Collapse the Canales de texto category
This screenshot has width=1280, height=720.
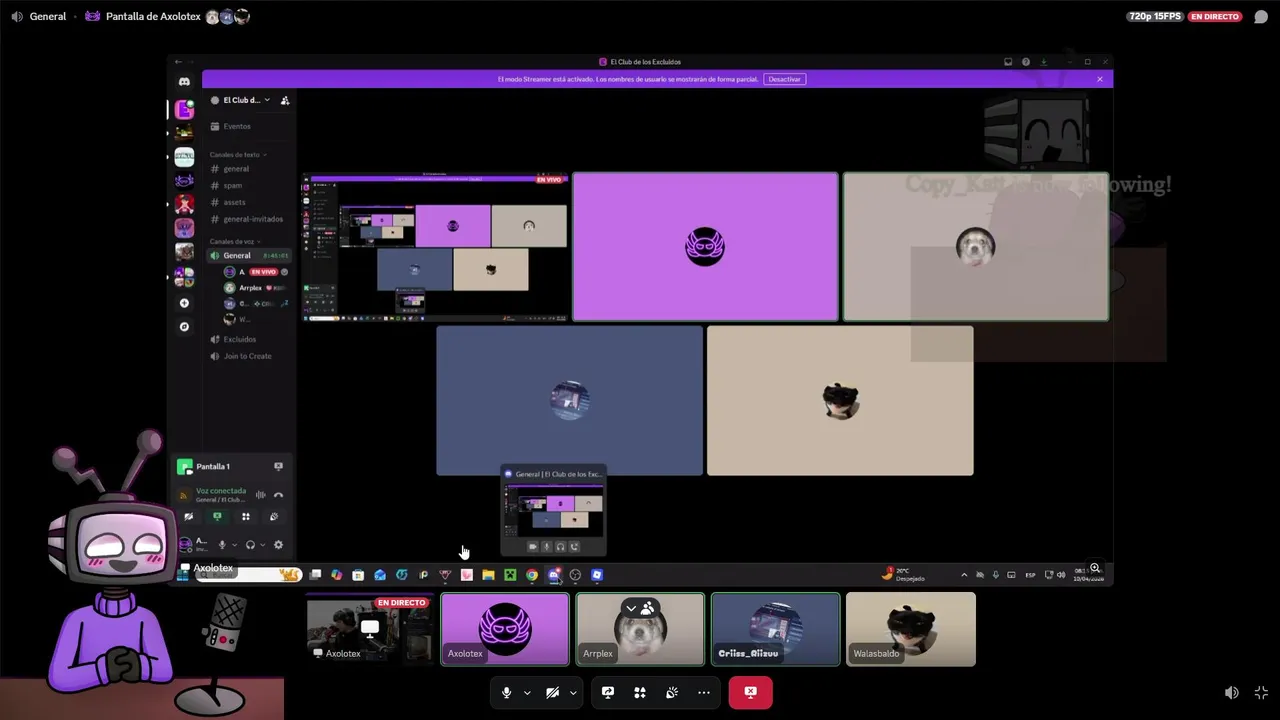point(237,155)
